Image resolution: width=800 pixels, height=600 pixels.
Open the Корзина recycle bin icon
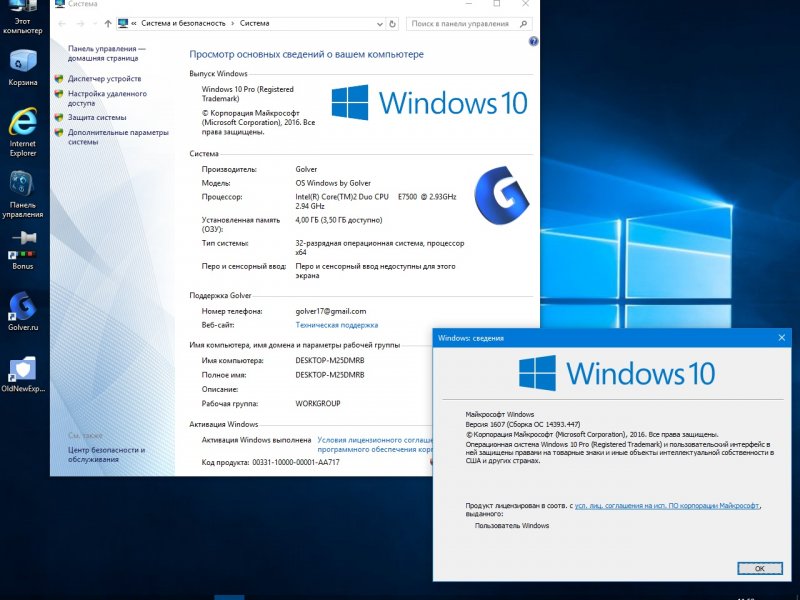click(x=22, y=68)
